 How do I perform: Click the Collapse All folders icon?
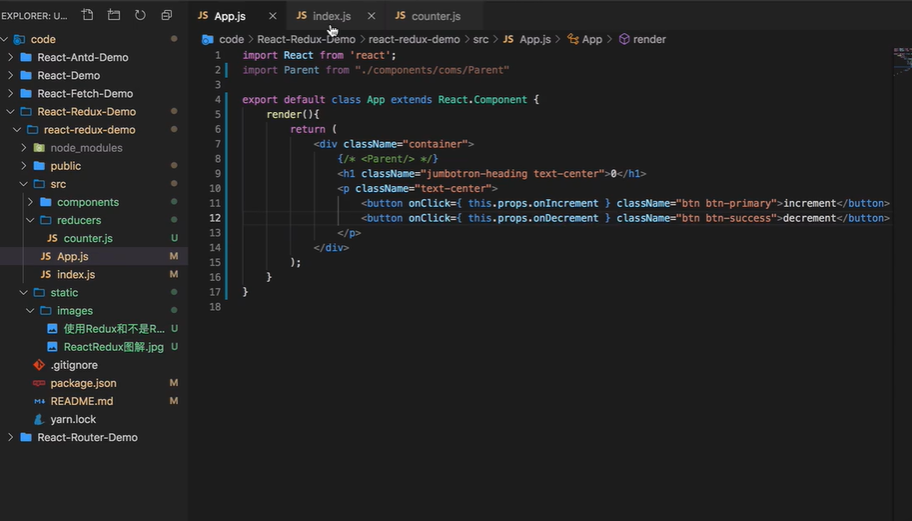pos(166,15)
